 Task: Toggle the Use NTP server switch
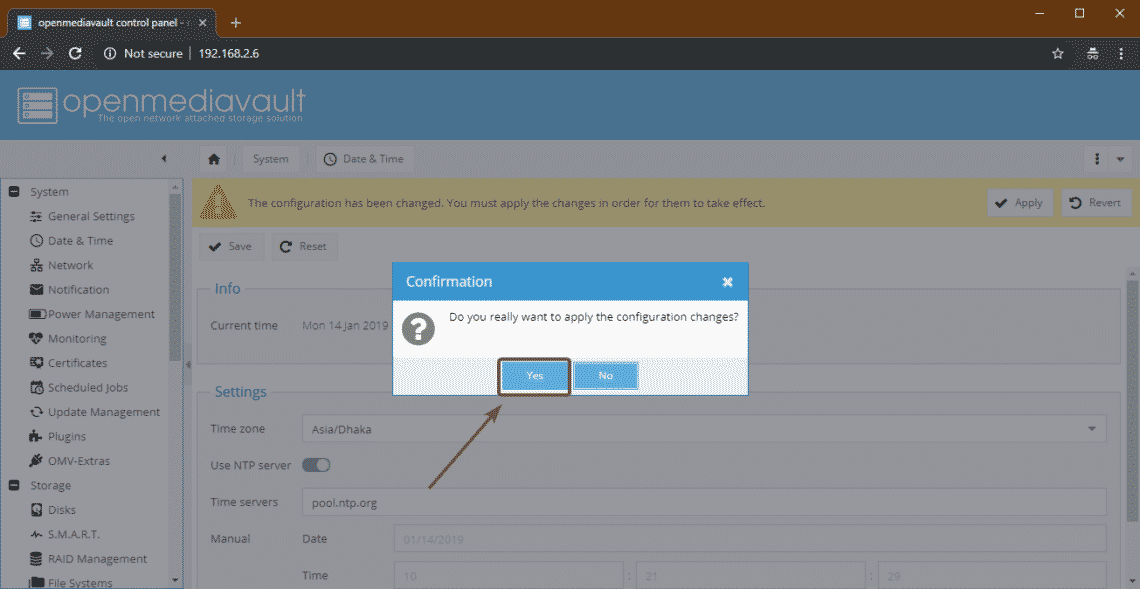316,465
